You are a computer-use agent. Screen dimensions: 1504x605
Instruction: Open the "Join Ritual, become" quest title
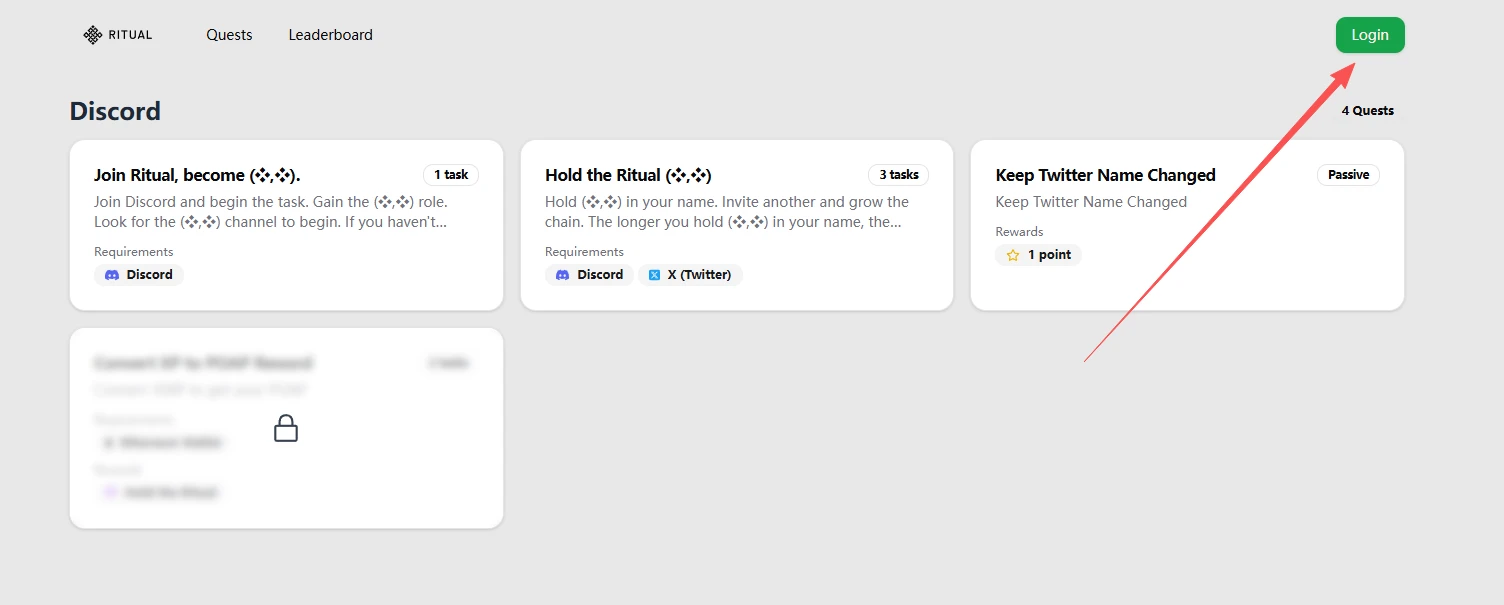[197, 175]
